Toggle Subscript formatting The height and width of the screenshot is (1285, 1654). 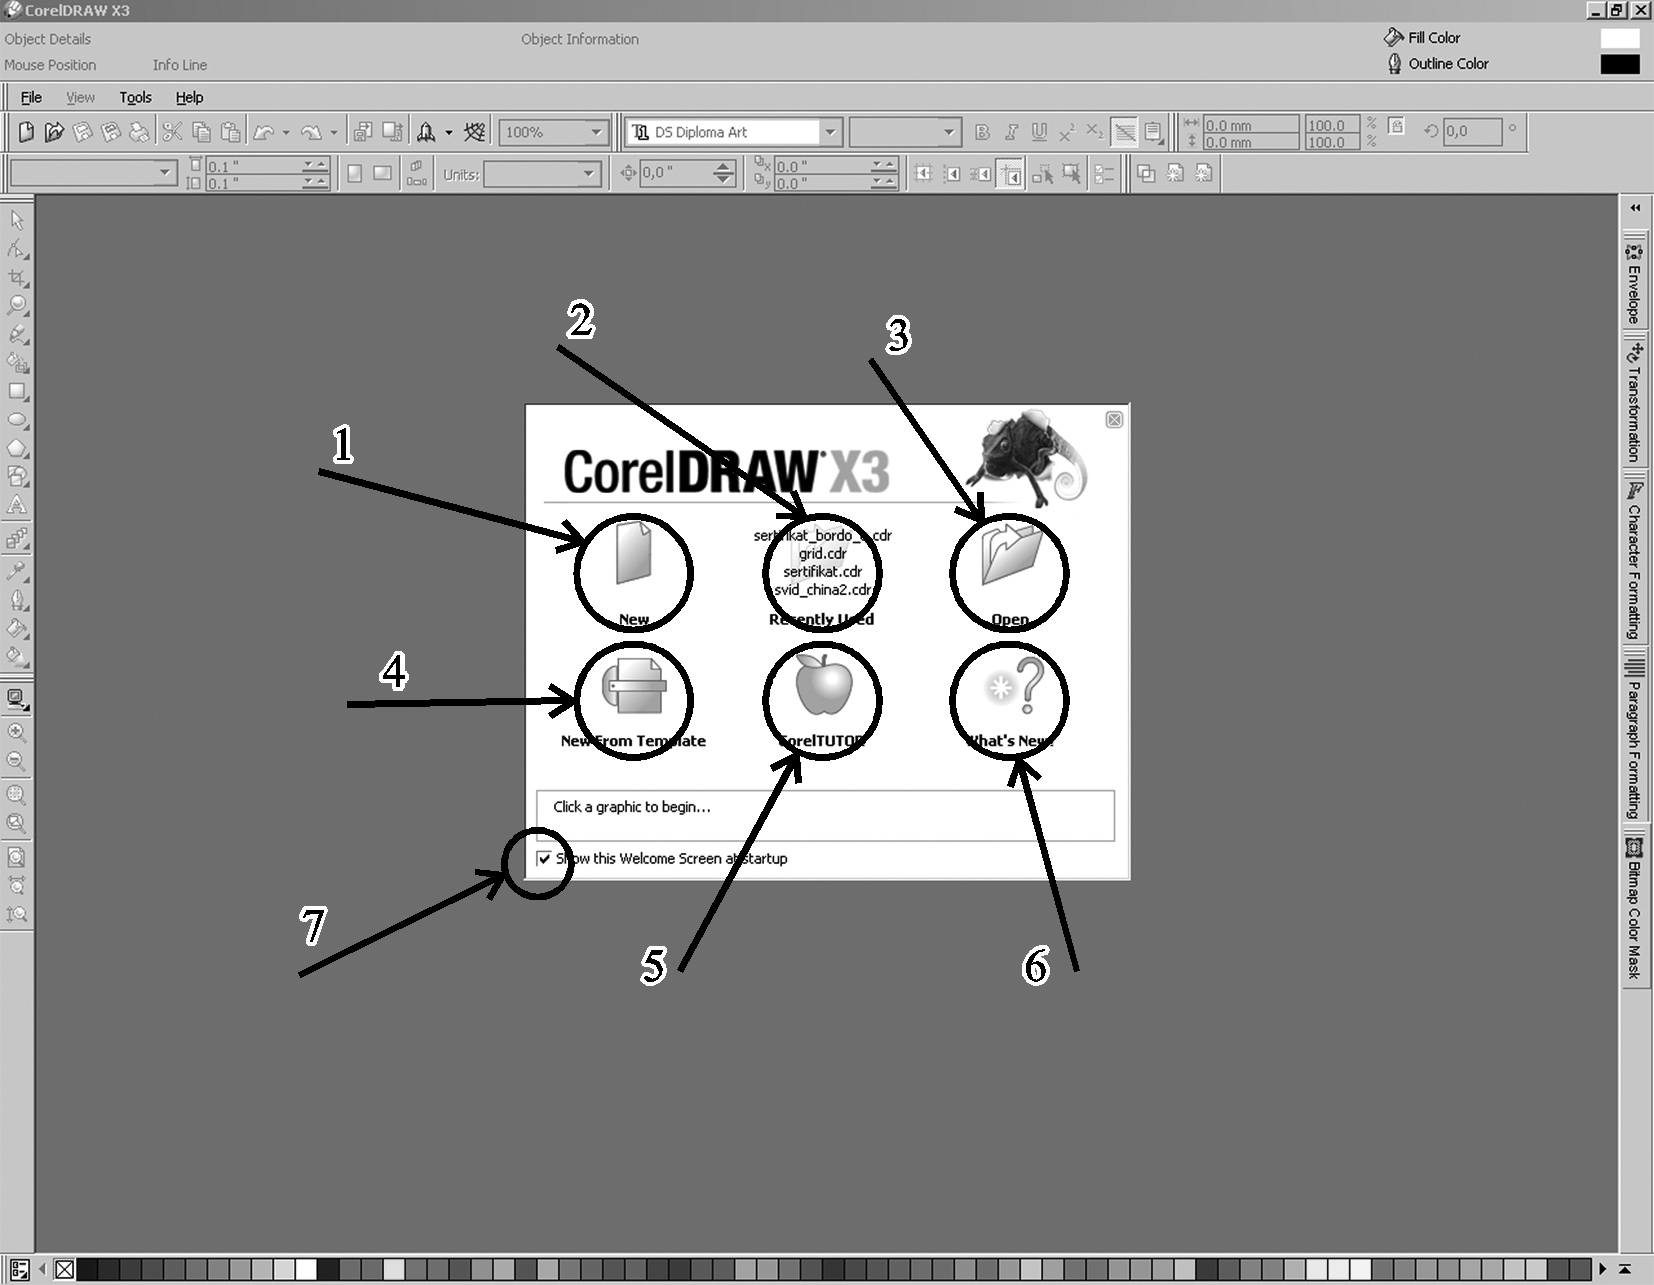point(1095,132)
